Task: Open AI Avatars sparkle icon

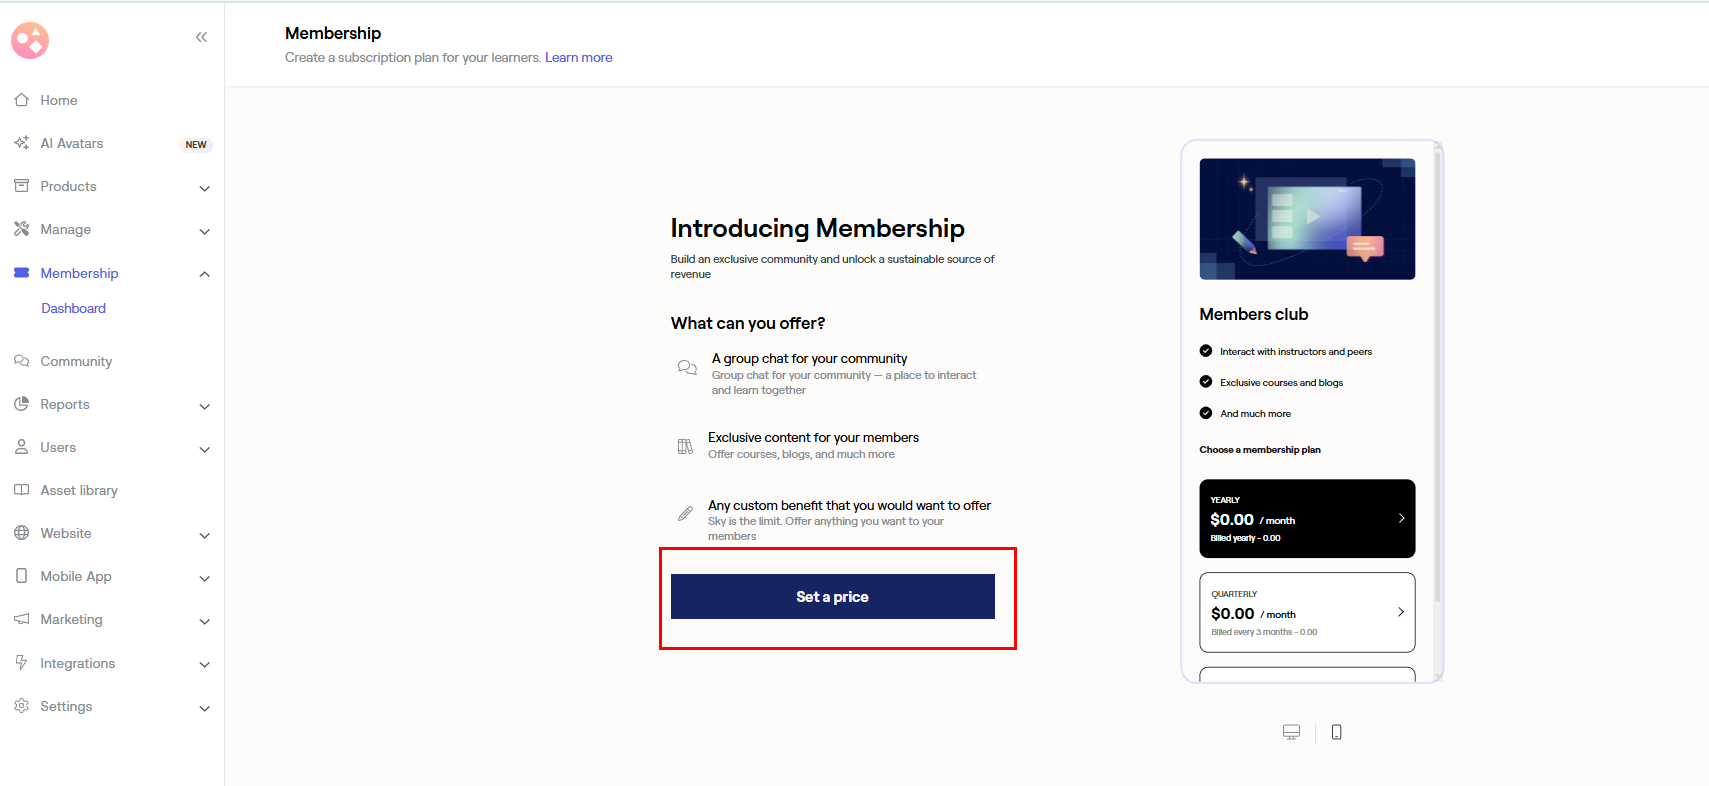Action: click(x=21, y=143)
